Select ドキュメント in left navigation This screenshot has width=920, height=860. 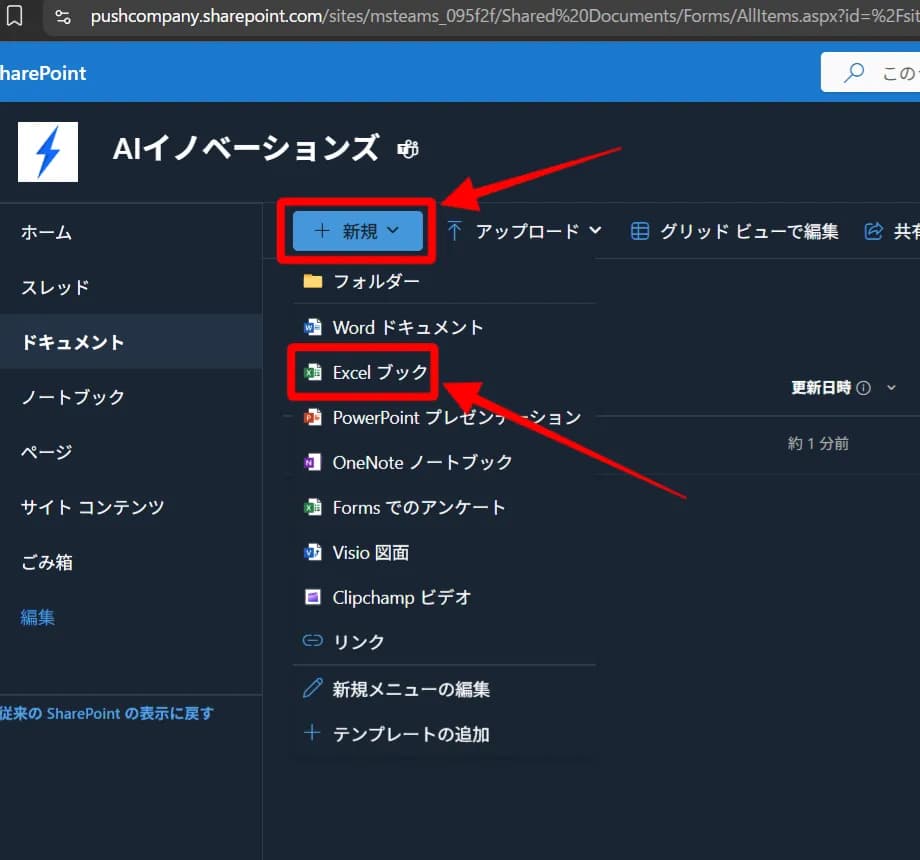pyautogui.click(x=73, y=342)
